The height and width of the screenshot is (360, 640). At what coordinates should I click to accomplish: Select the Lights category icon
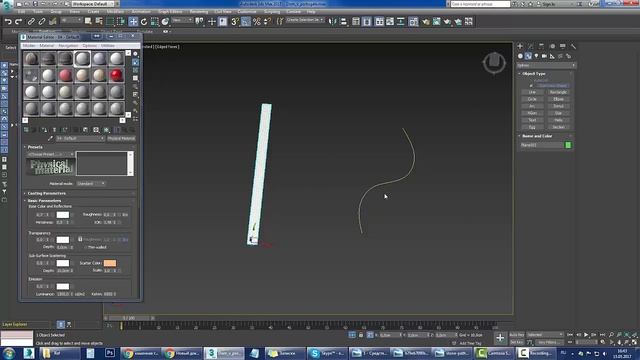tap(536, 56)
